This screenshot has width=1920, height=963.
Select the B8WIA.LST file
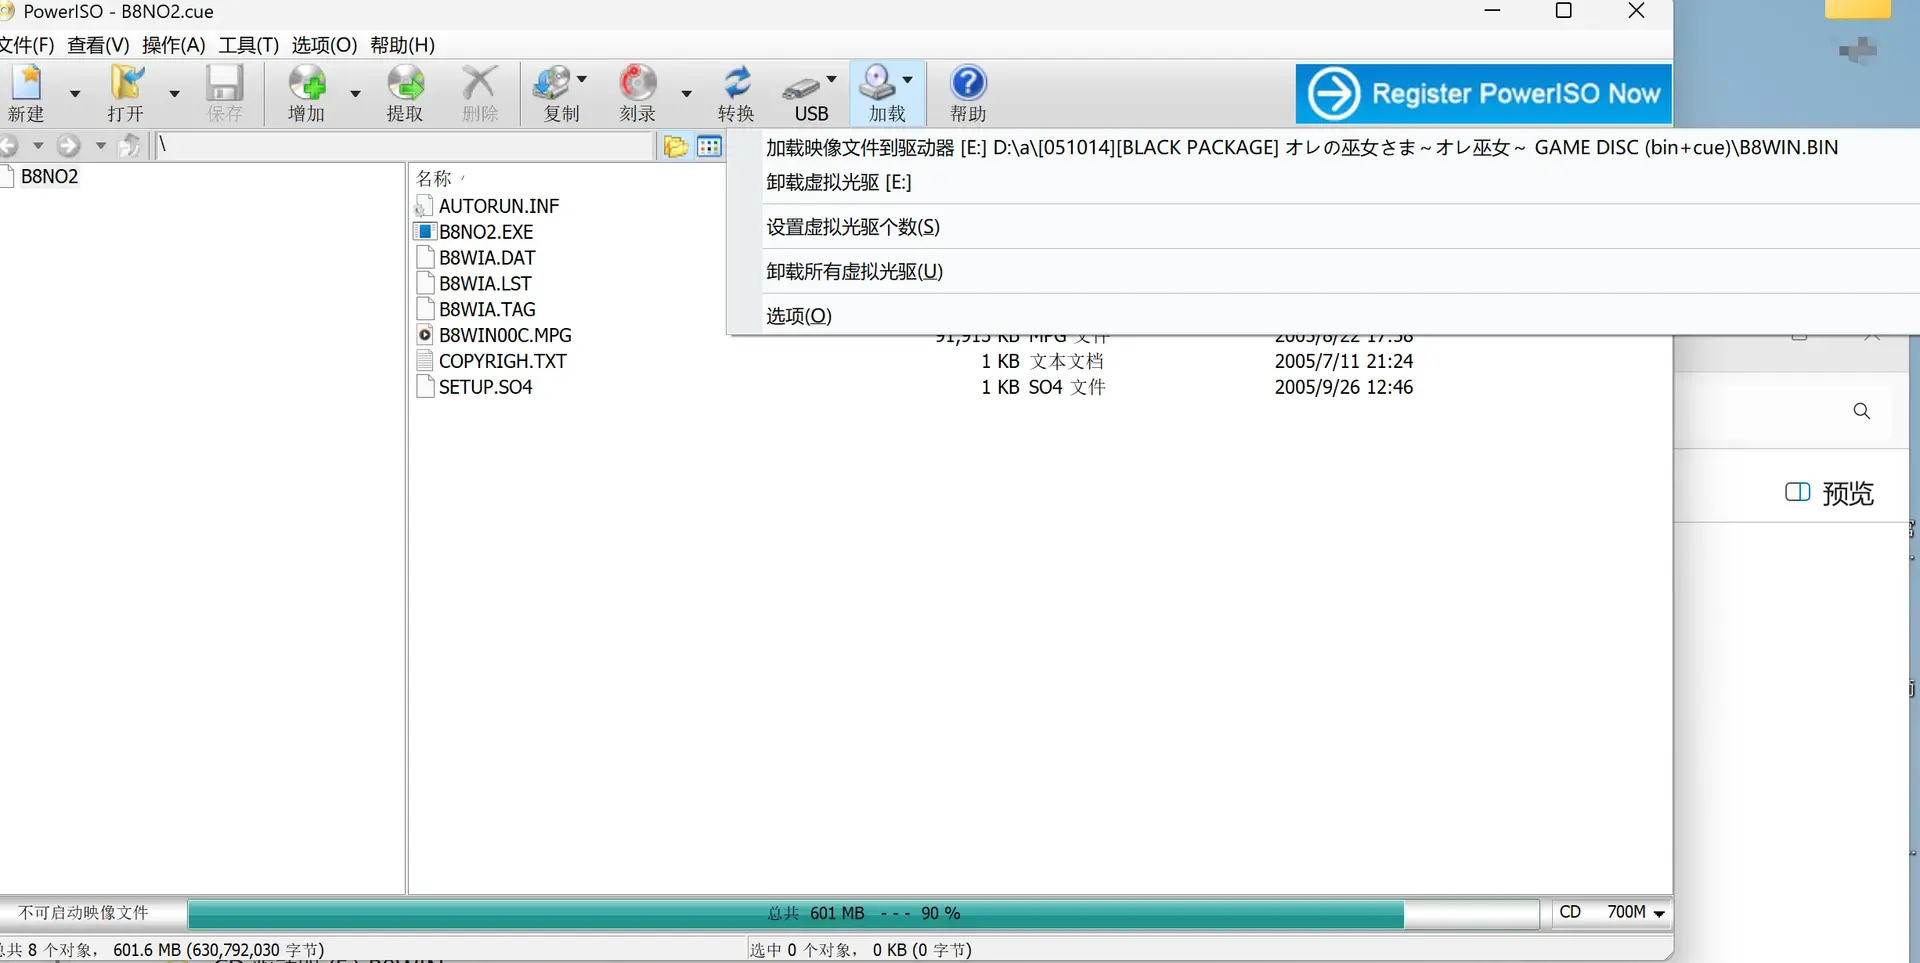[485, 284]
